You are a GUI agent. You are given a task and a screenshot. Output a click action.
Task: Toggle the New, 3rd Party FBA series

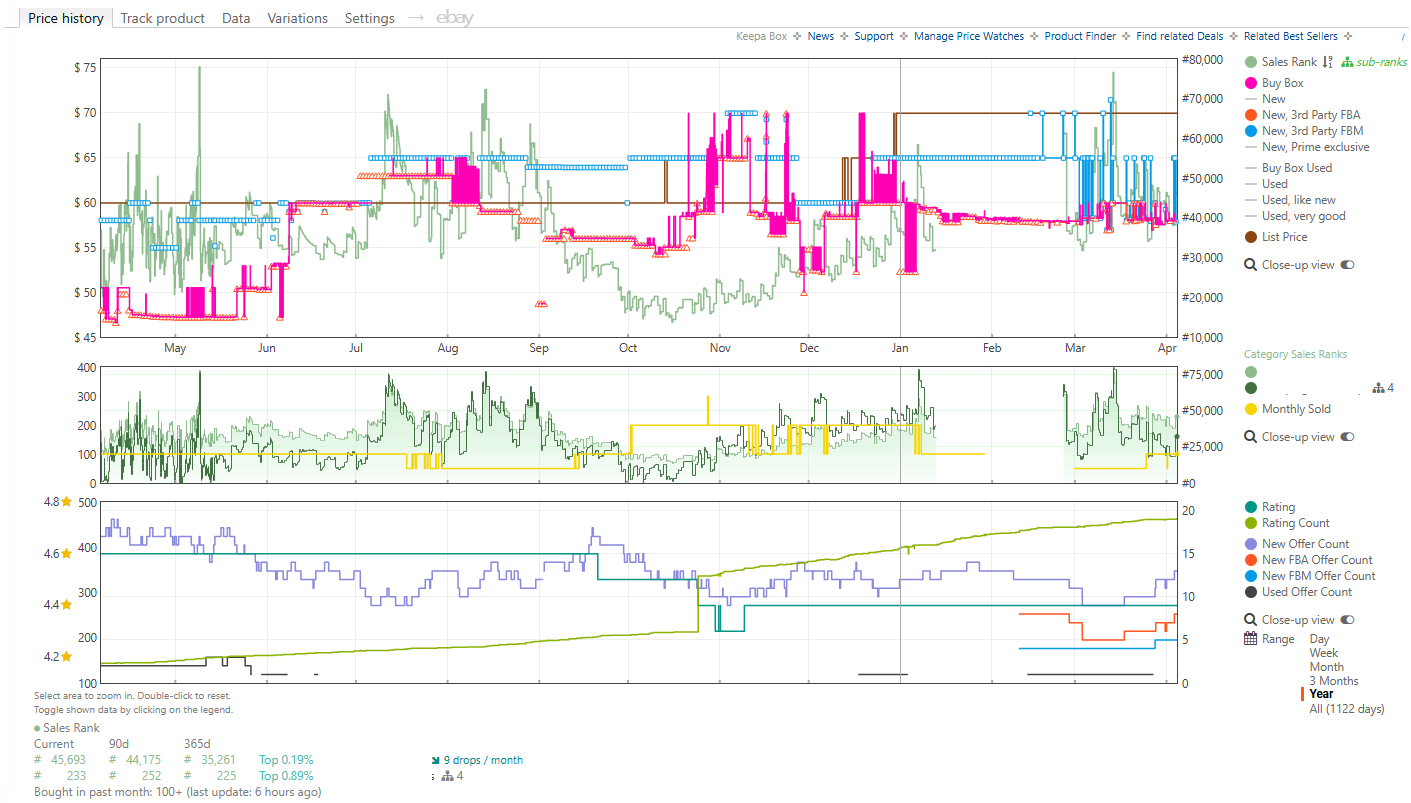(x=1303, y=115)
